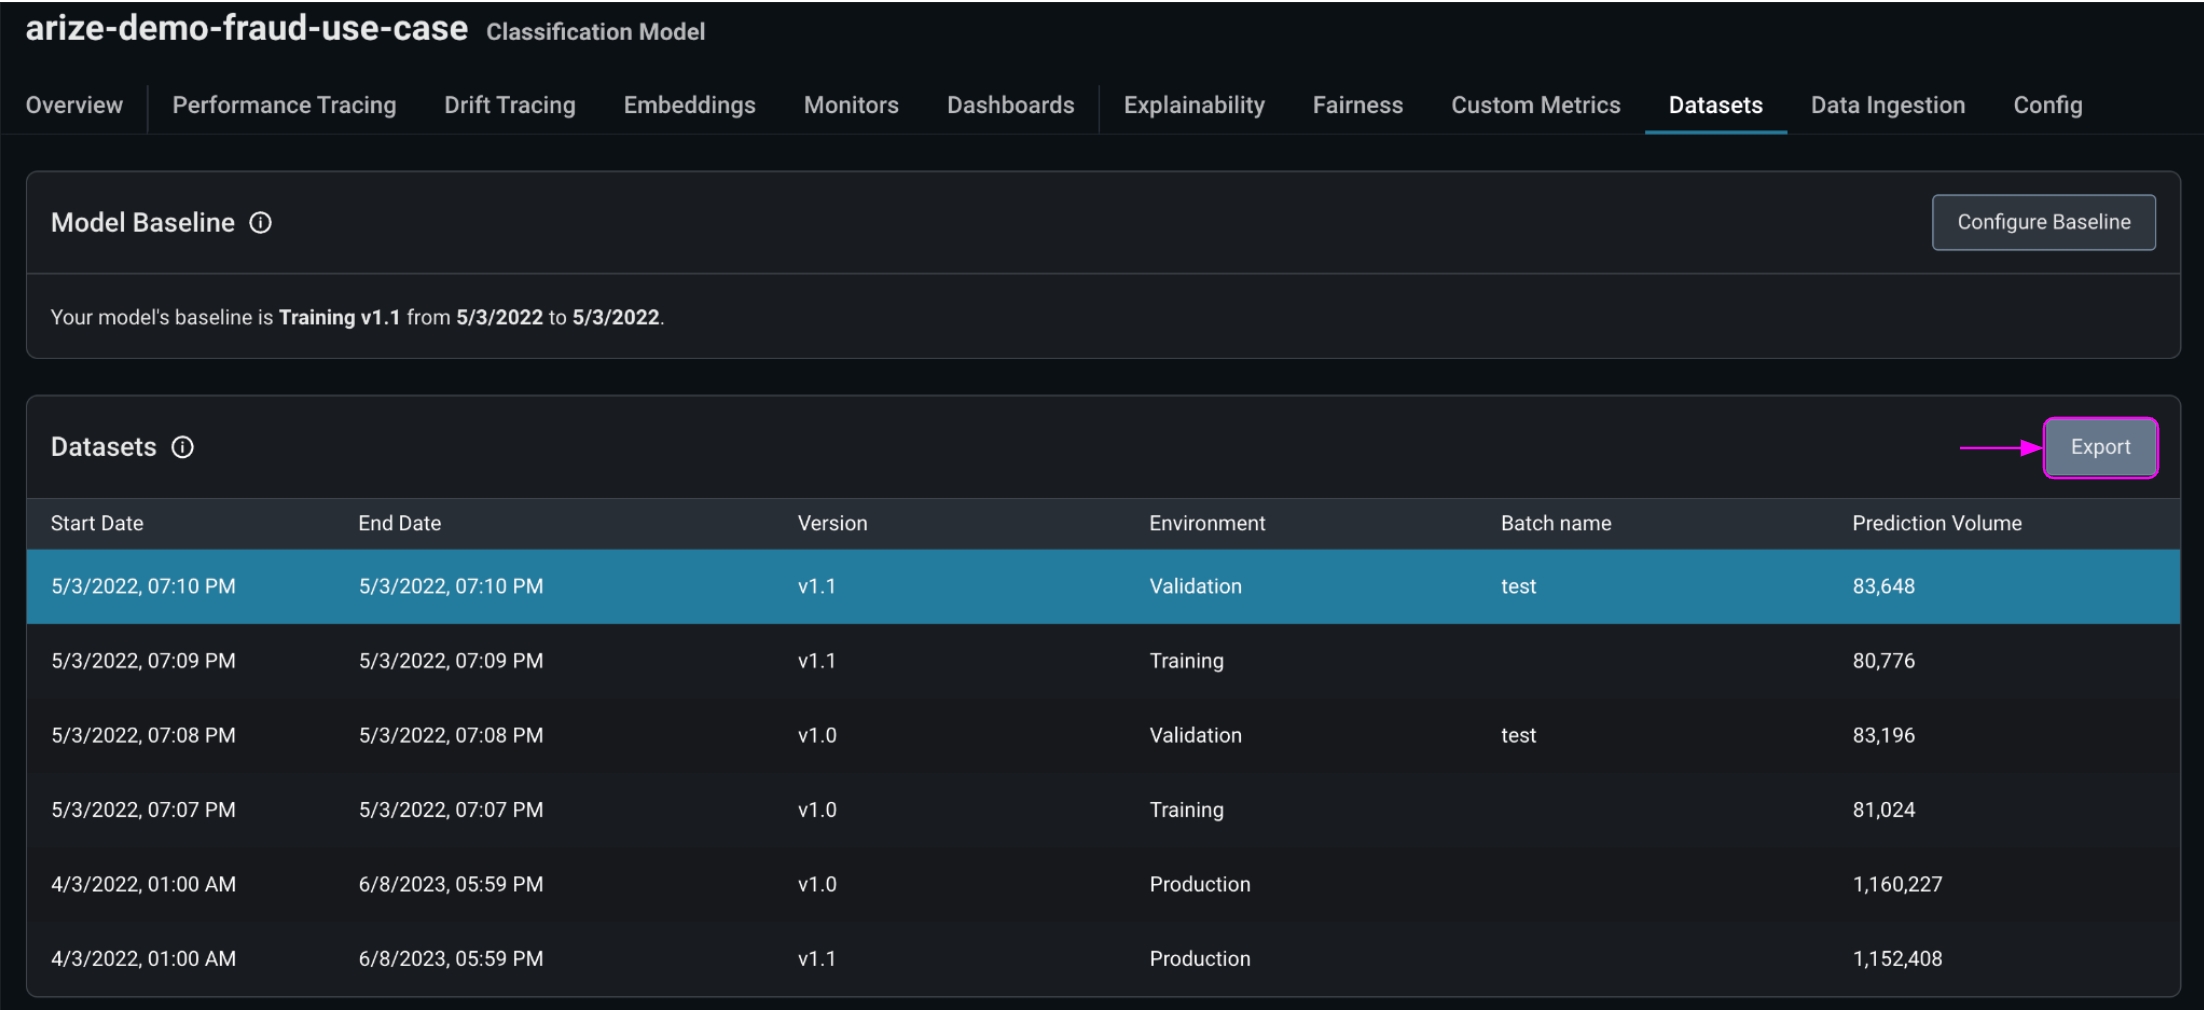This screenshot has height=1010, width=2204.
Task: Open the Config tab
Action: 2047,105
